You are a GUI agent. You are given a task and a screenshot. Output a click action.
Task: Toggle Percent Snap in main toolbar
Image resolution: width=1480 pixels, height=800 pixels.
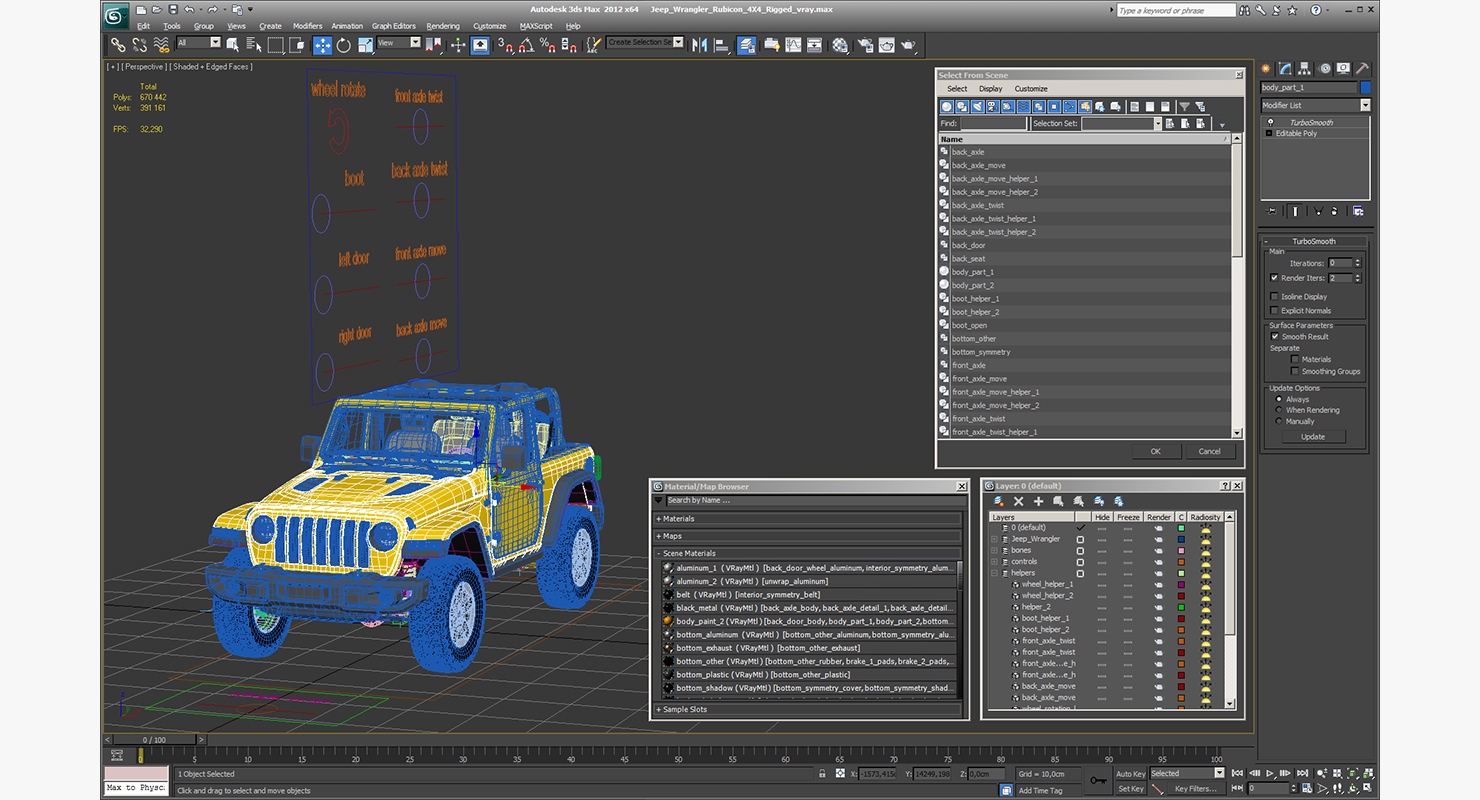pos(548,45)
